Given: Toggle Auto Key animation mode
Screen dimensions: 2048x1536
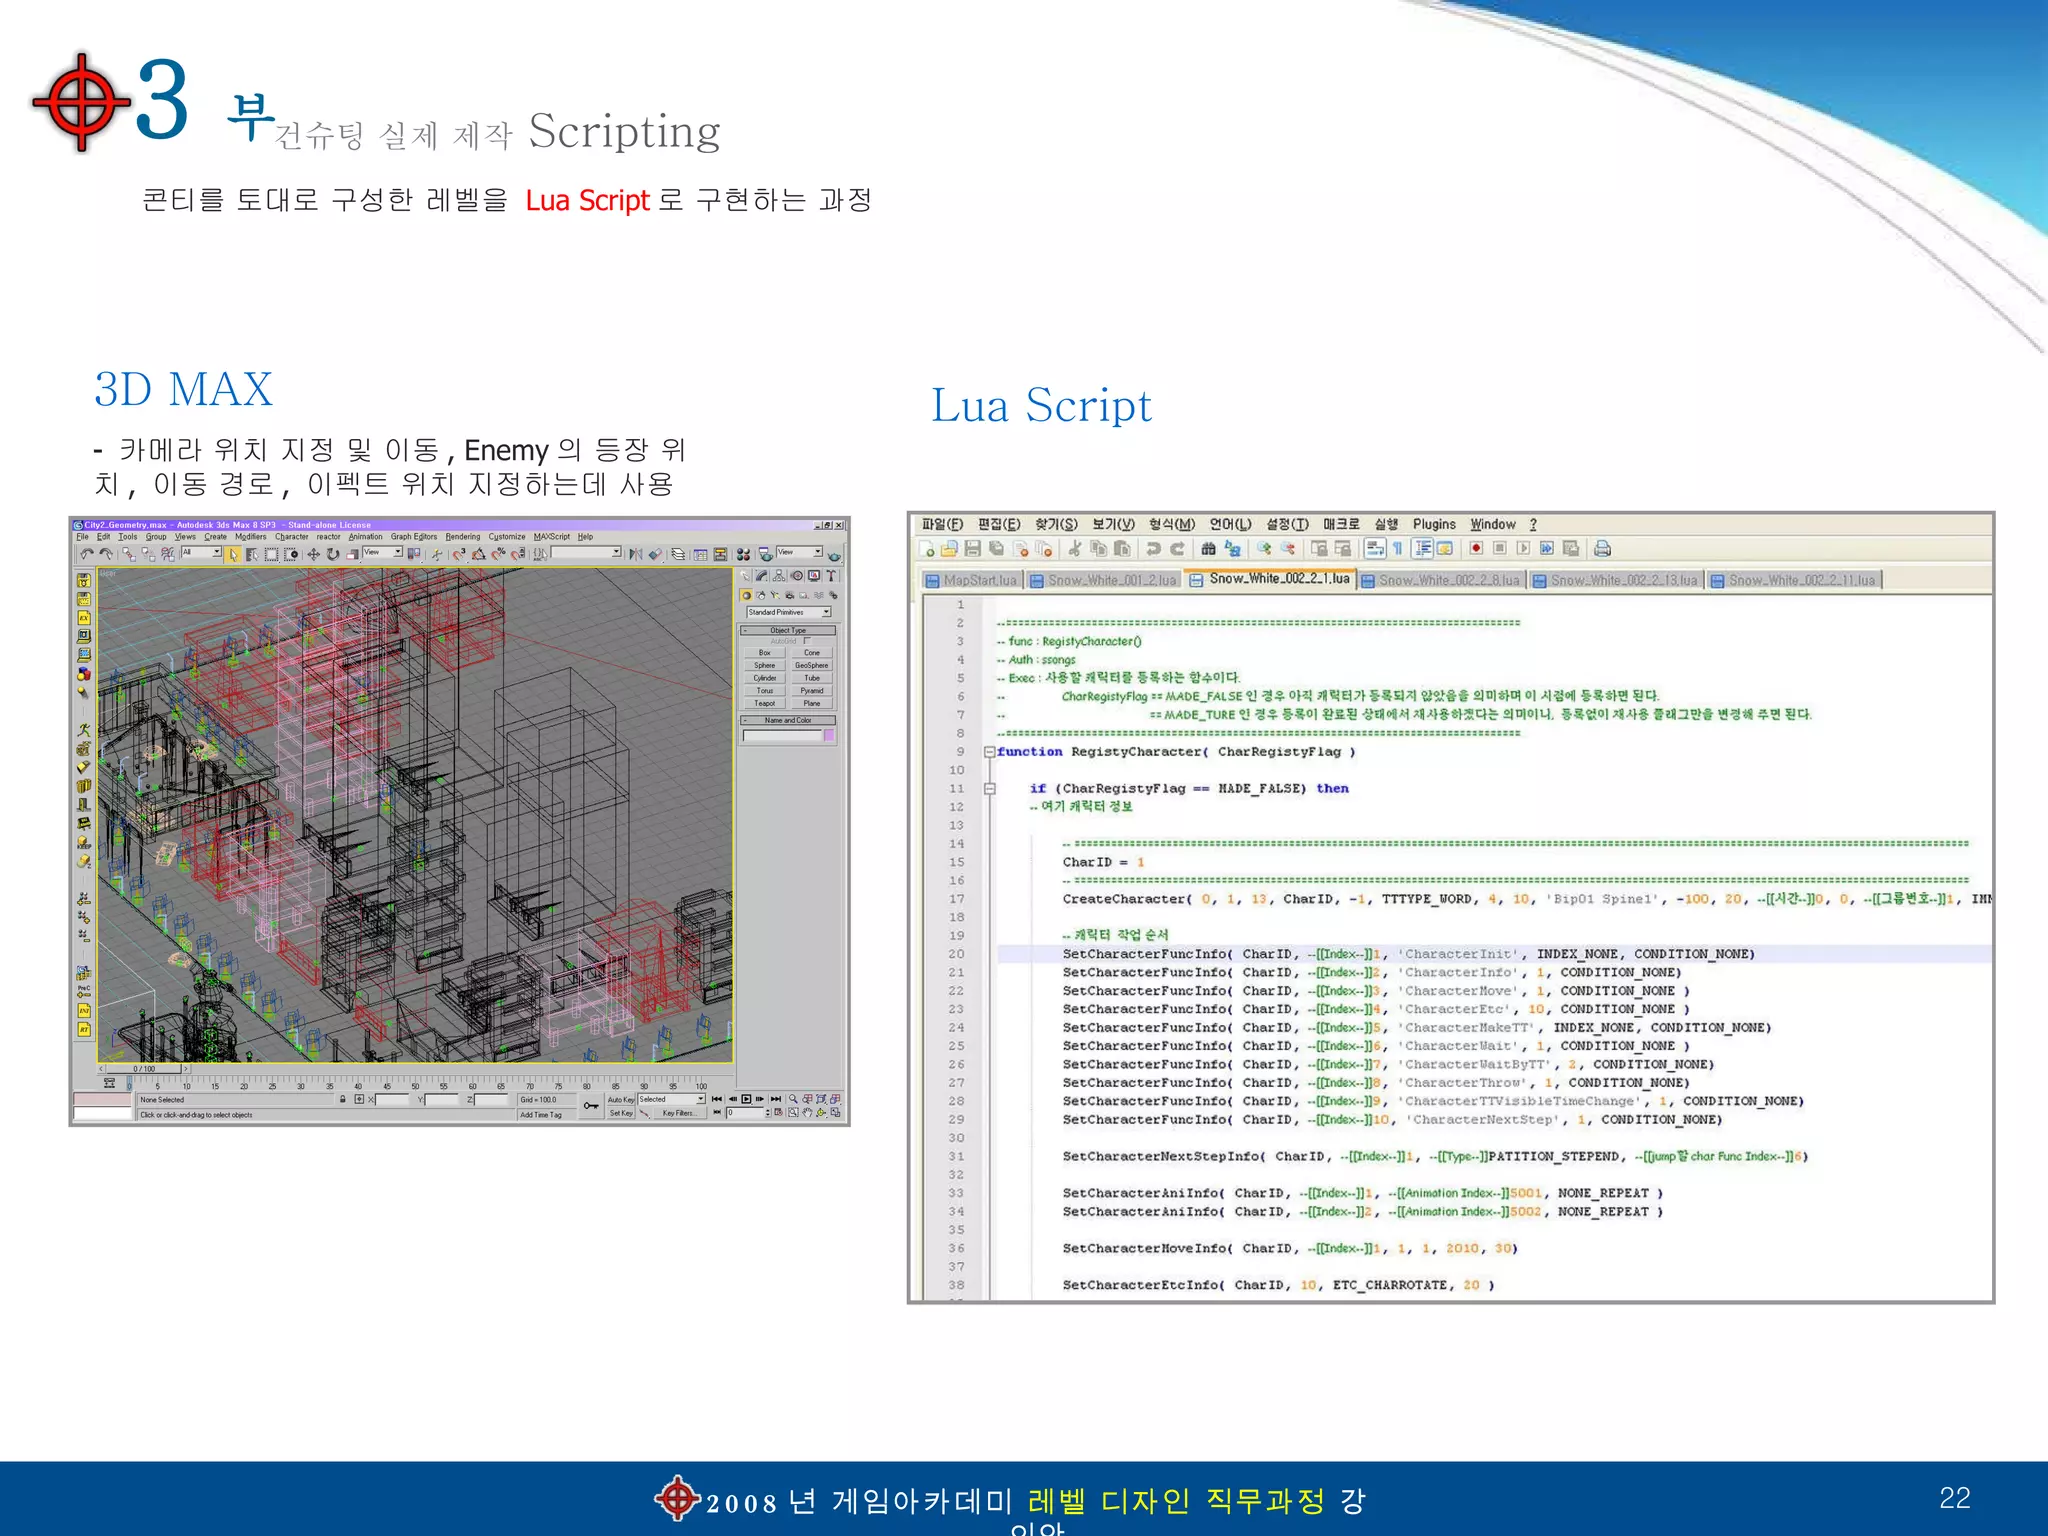Looking at the screenshot, I should click(x=620, y=1099).
